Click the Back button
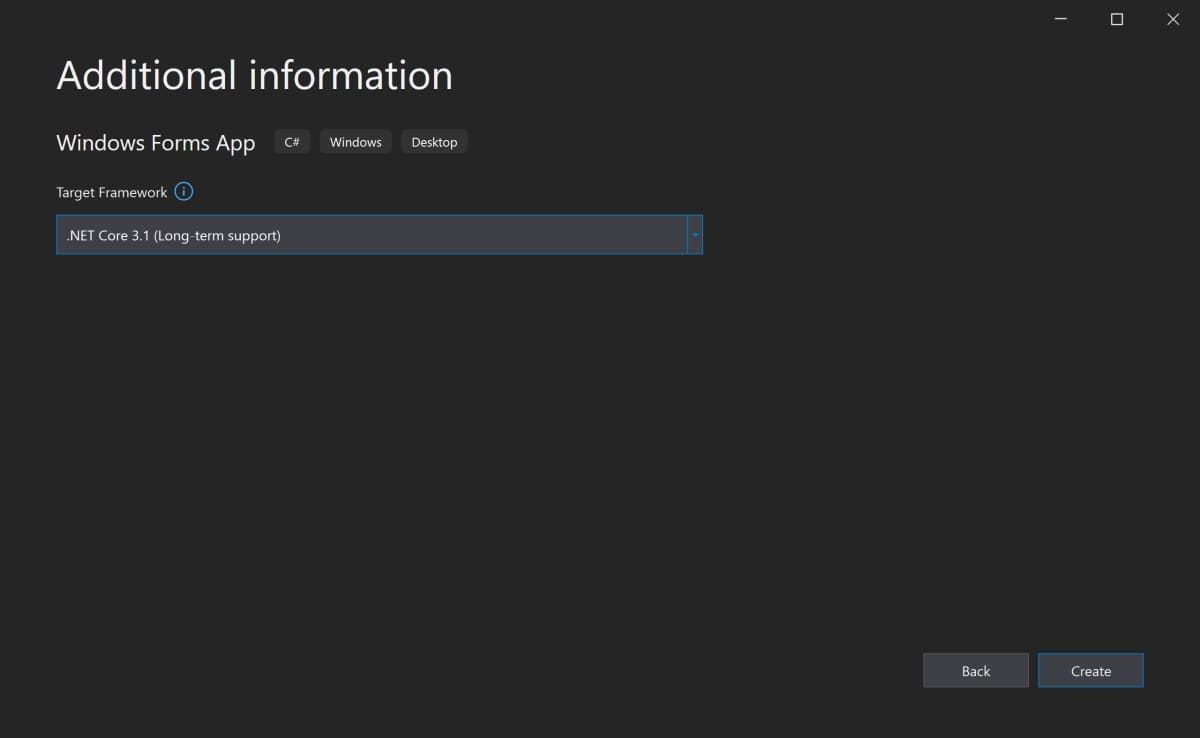Image resolution: width=1200 pixels, height=738 pixels. (975, 670)
